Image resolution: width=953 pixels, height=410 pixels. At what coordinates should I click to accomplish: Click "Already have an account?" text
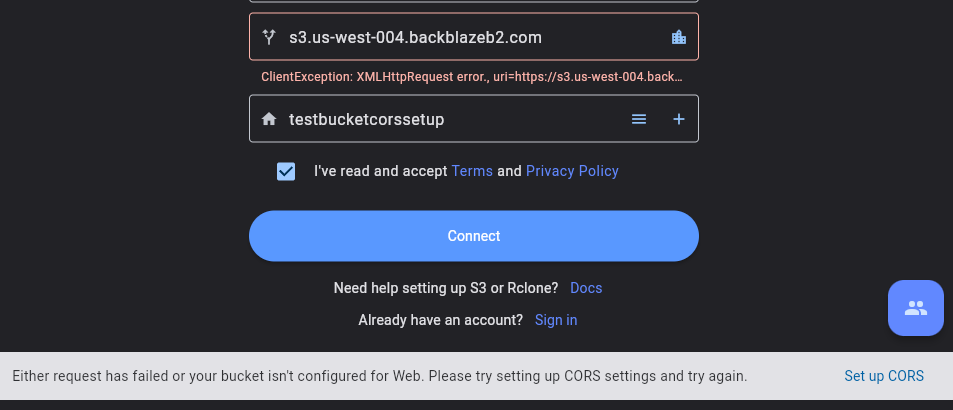440,320
